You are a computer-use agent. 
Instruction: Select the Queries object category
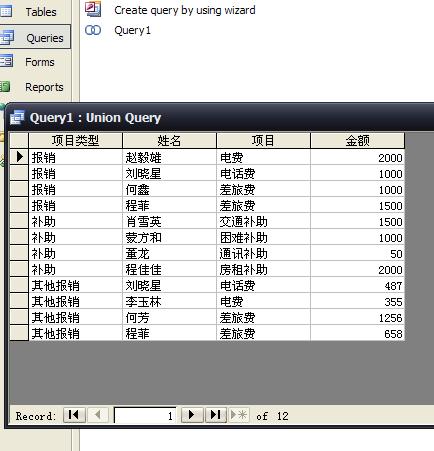pos(35,37)
